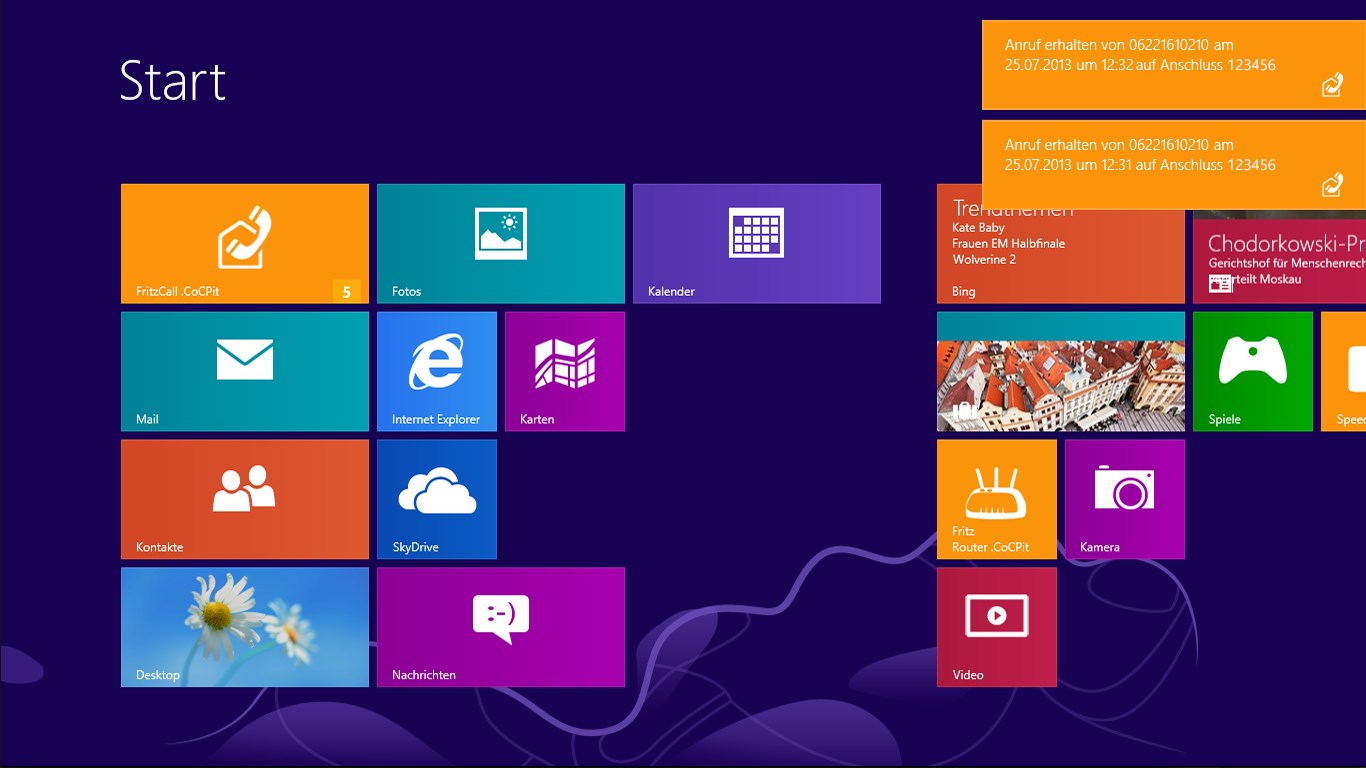Launch the Kamera tile

[x=1125, y=500]
